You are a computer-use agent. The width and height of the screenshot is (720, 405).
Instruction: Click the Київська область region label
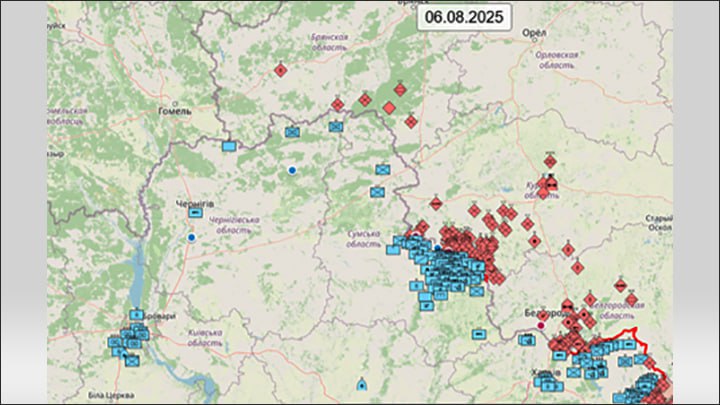click(205, 338)
